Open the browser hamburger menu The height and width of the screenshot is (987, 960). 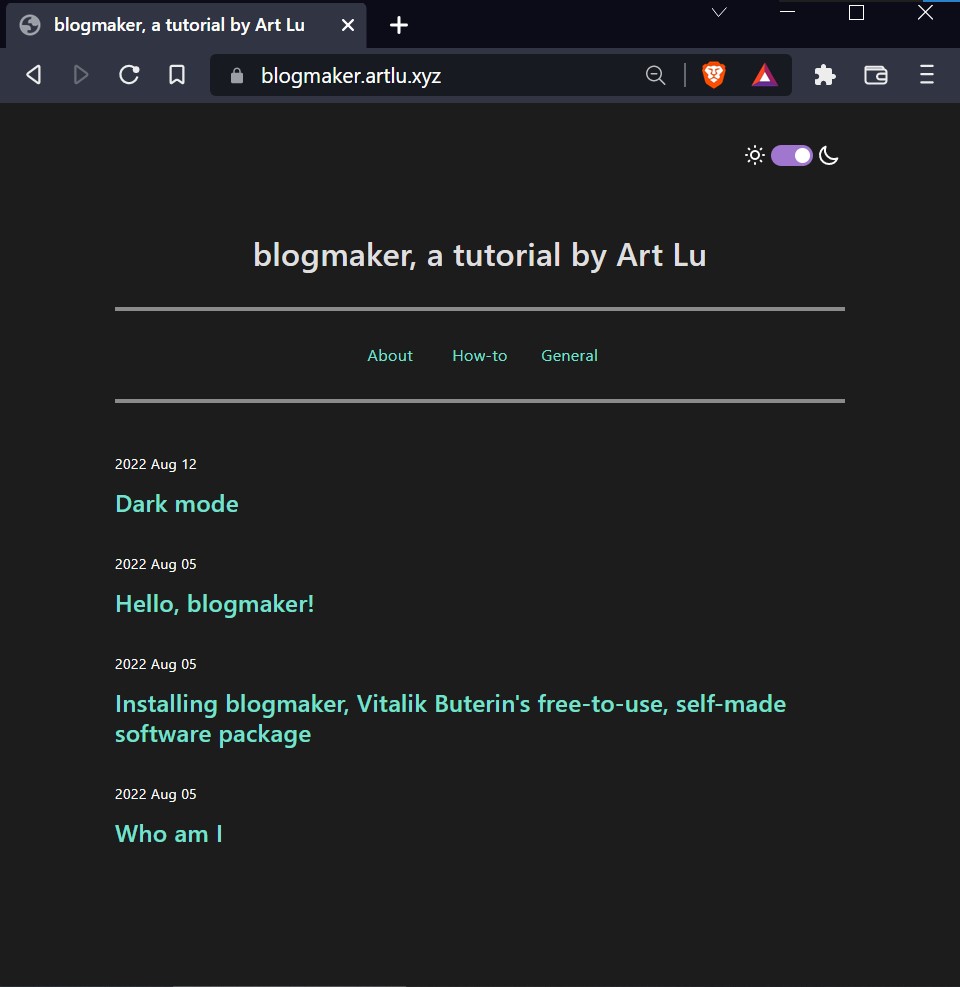coord(927,75)
